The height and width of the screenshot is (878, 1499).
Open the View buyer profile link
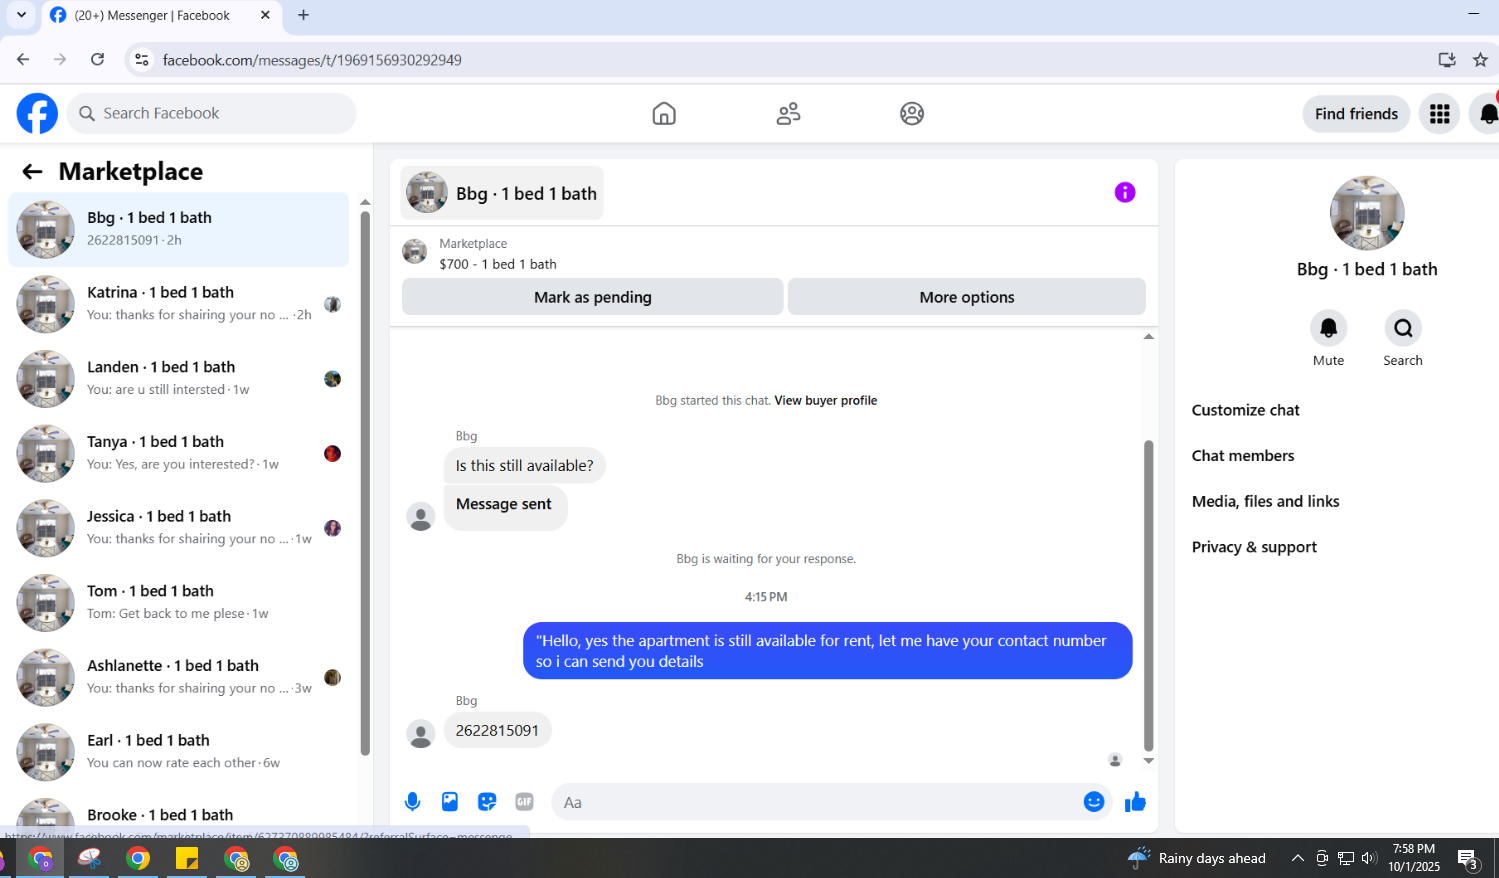(x=825, y=401)
